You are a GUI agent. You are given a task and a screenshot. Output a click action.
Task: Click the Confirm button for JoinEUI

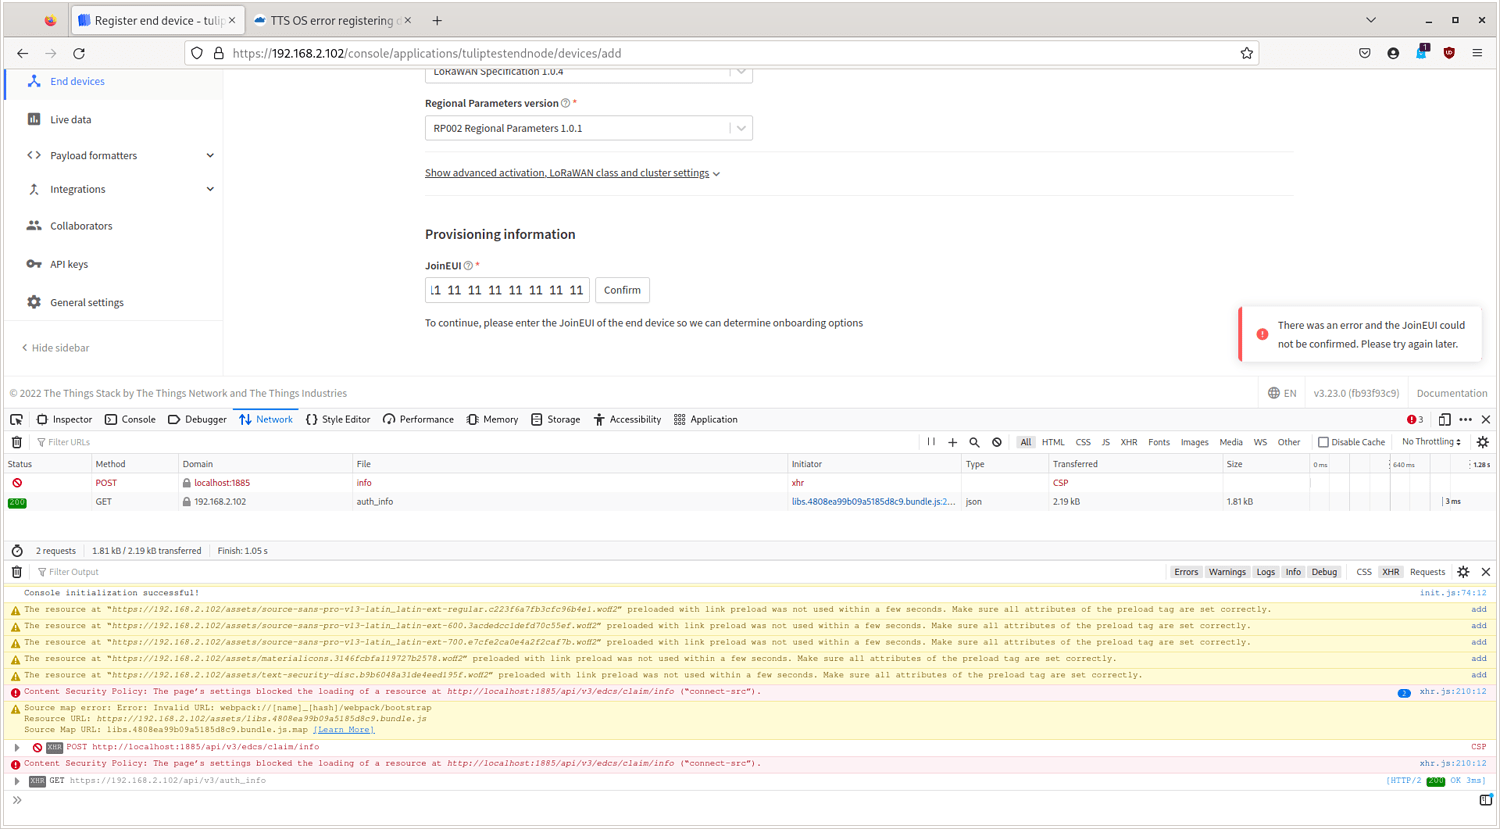click(x=622, y=290)
